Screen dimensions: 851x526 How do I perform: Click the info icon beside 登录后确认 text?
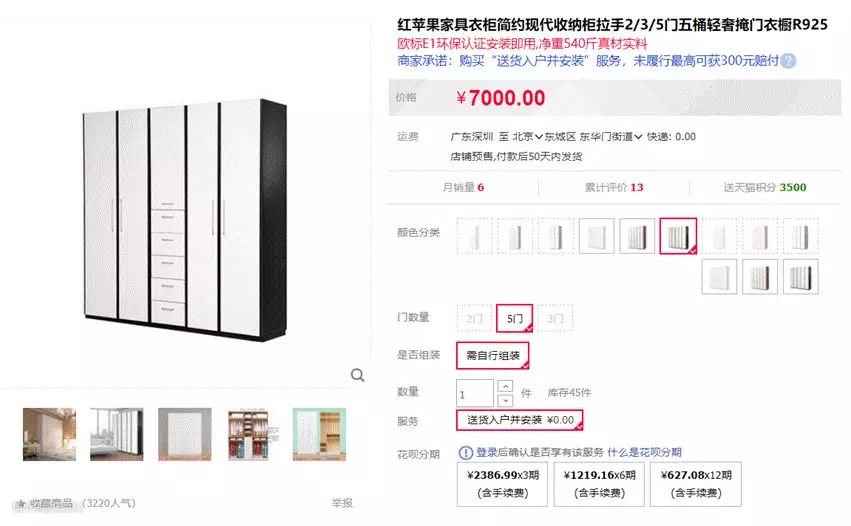coord(466,452)
